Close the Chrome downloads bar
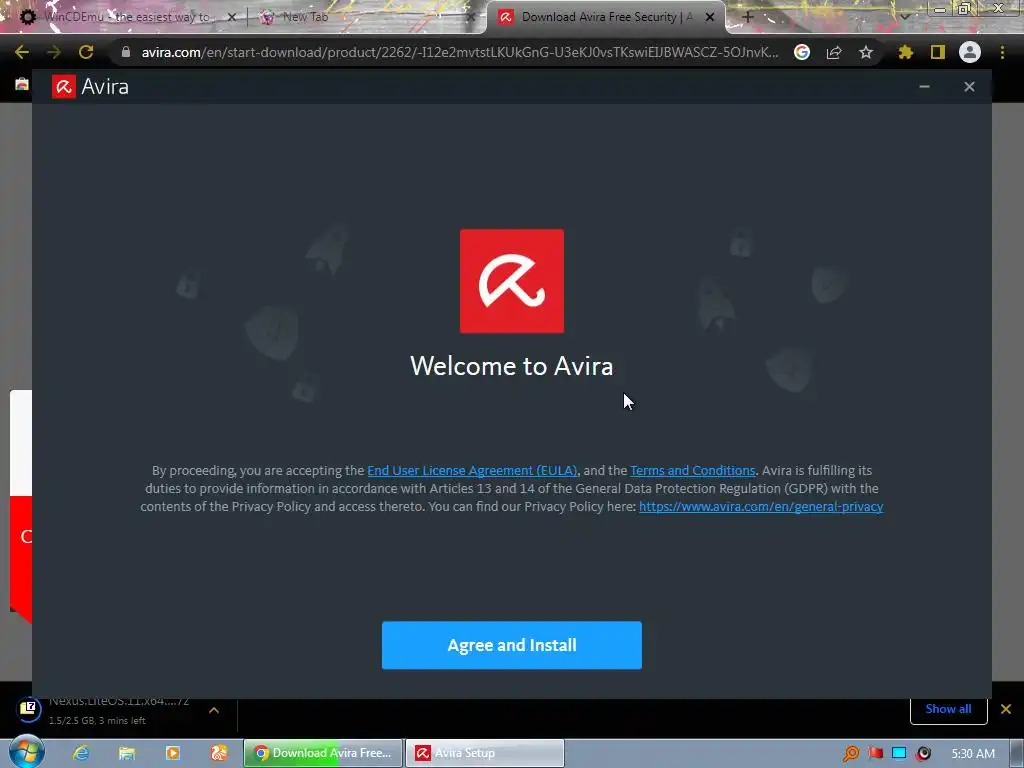This screenshot has height=768, width=1024. pos(1006,709)
